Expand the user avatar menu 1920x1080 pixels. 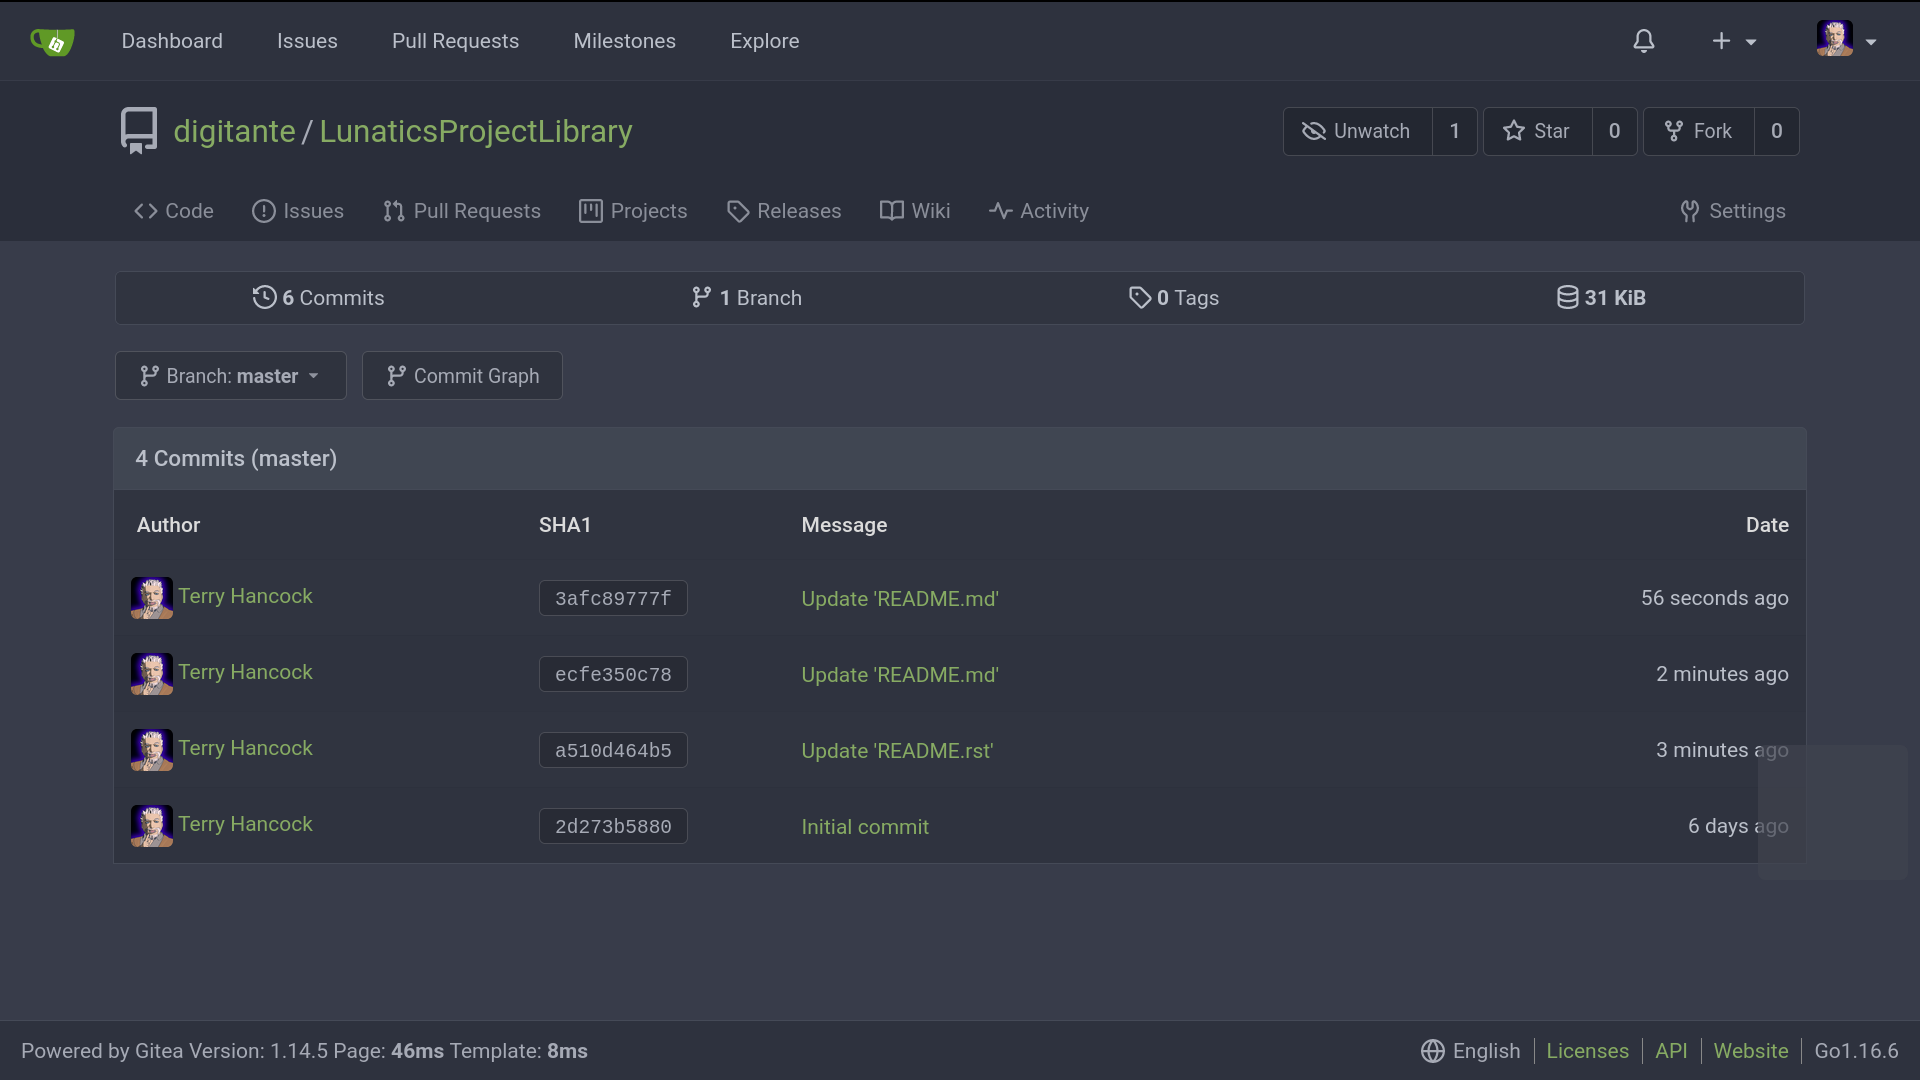click(1846, 41)
